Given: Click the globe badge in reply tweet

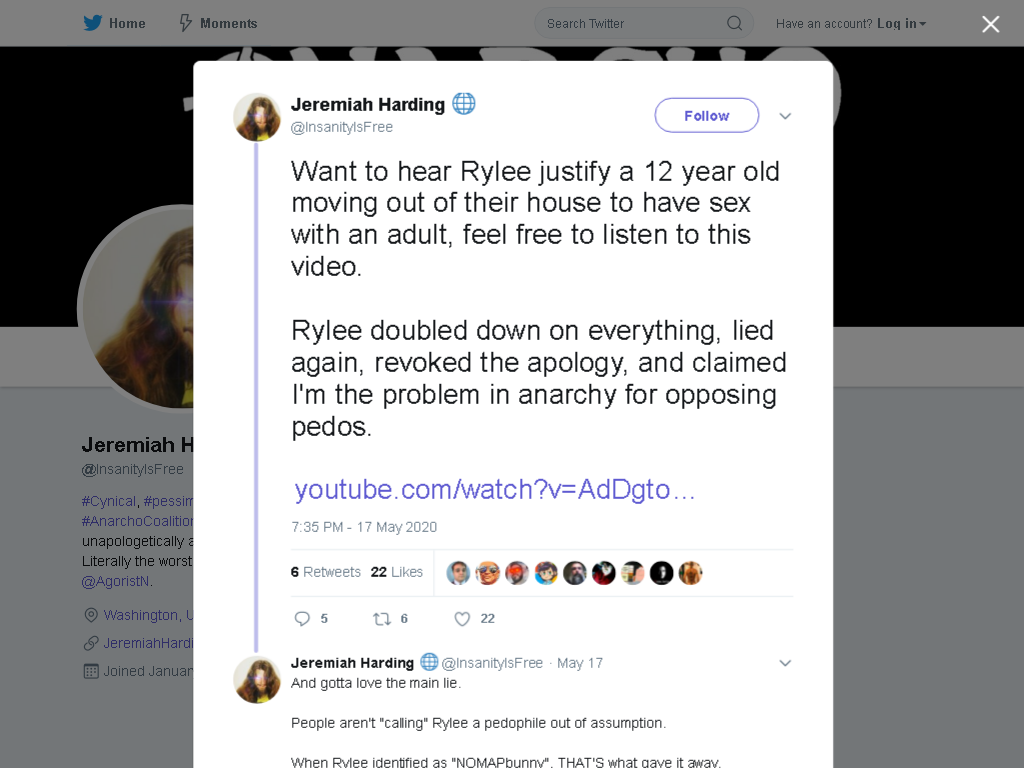Looking at the screenshot, I should click(x=429, y=662).
